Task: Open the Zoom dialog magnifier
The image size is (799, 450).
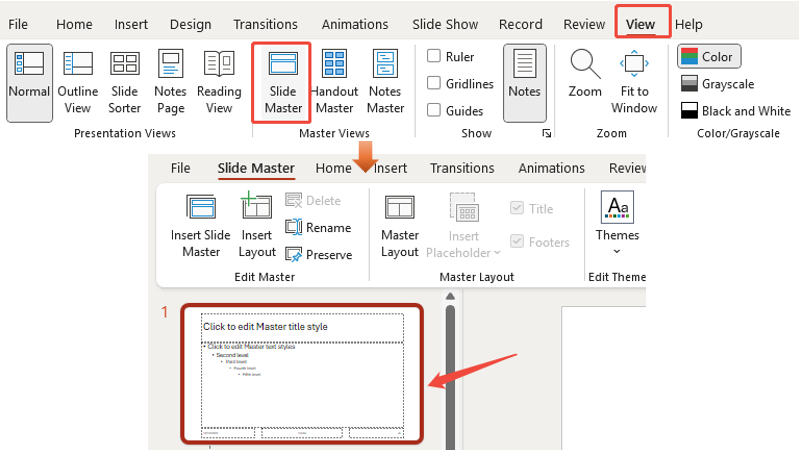Action: (x=585, y=74)
